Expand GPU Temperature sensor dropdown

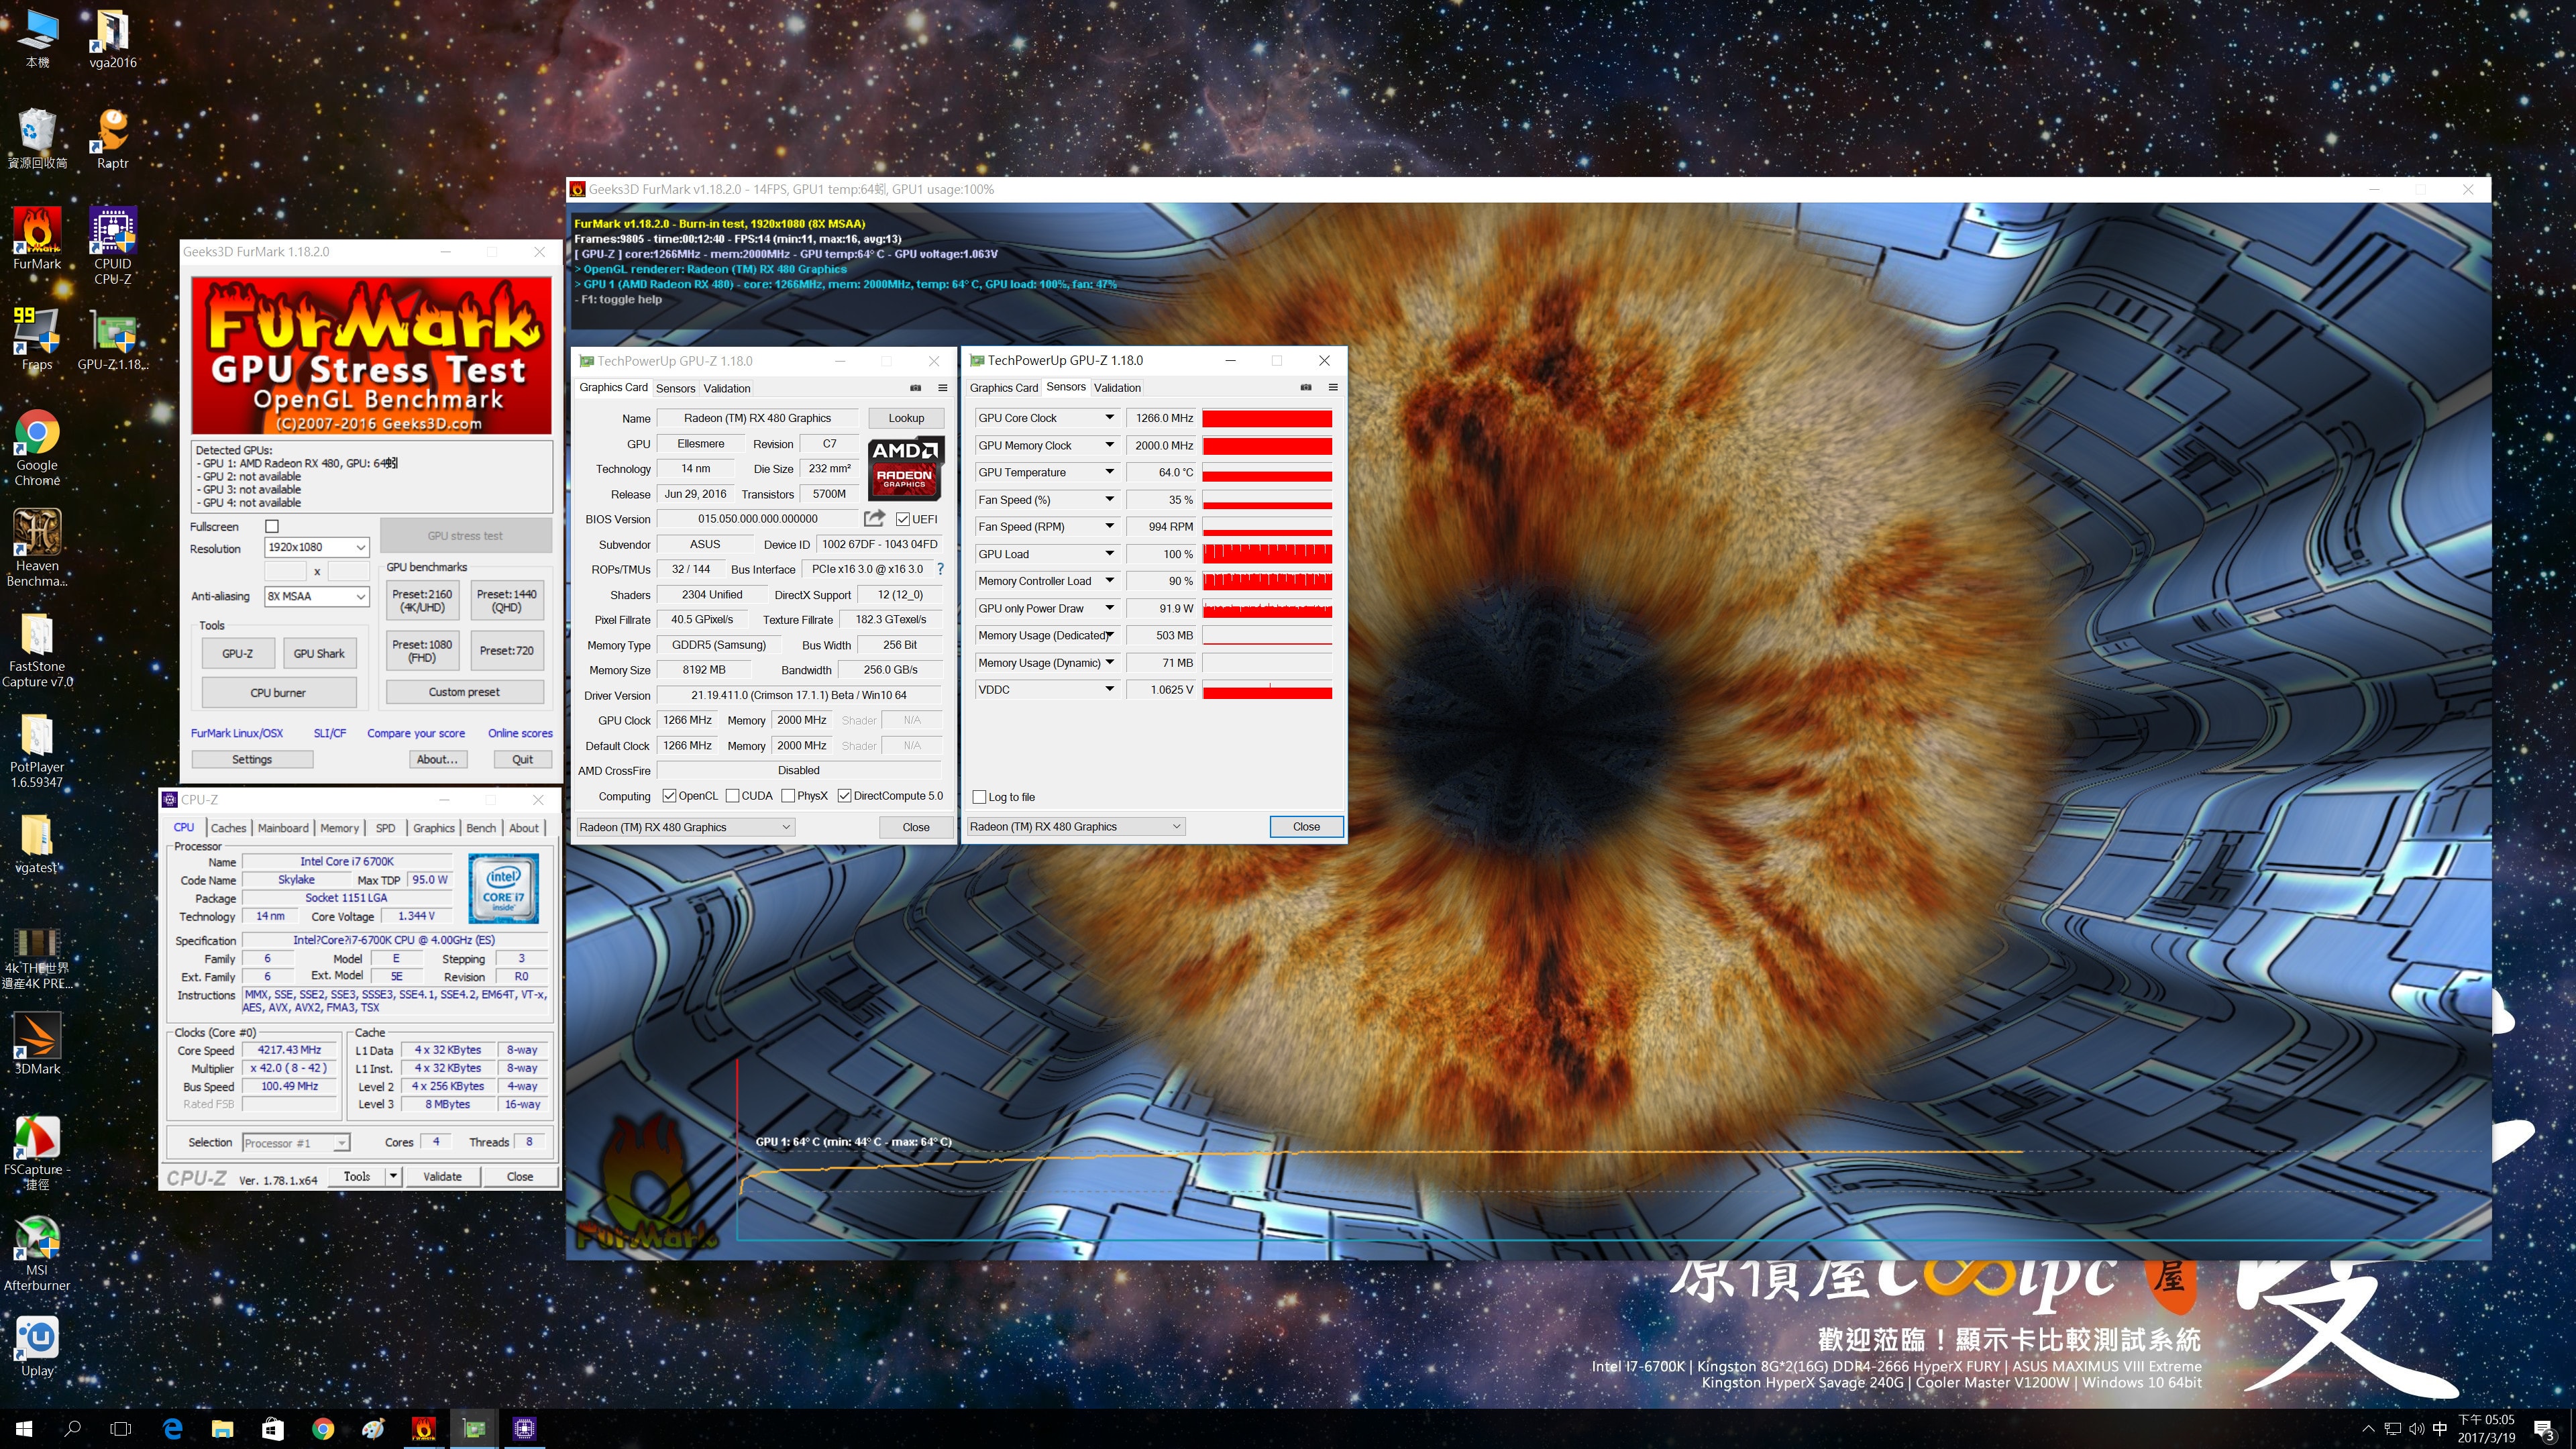point(1109,472)
